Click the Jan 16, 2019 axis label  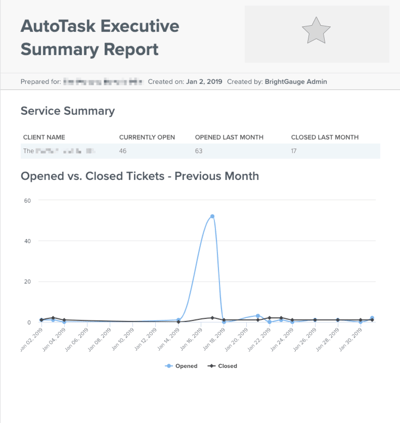[x=191, y=339]
